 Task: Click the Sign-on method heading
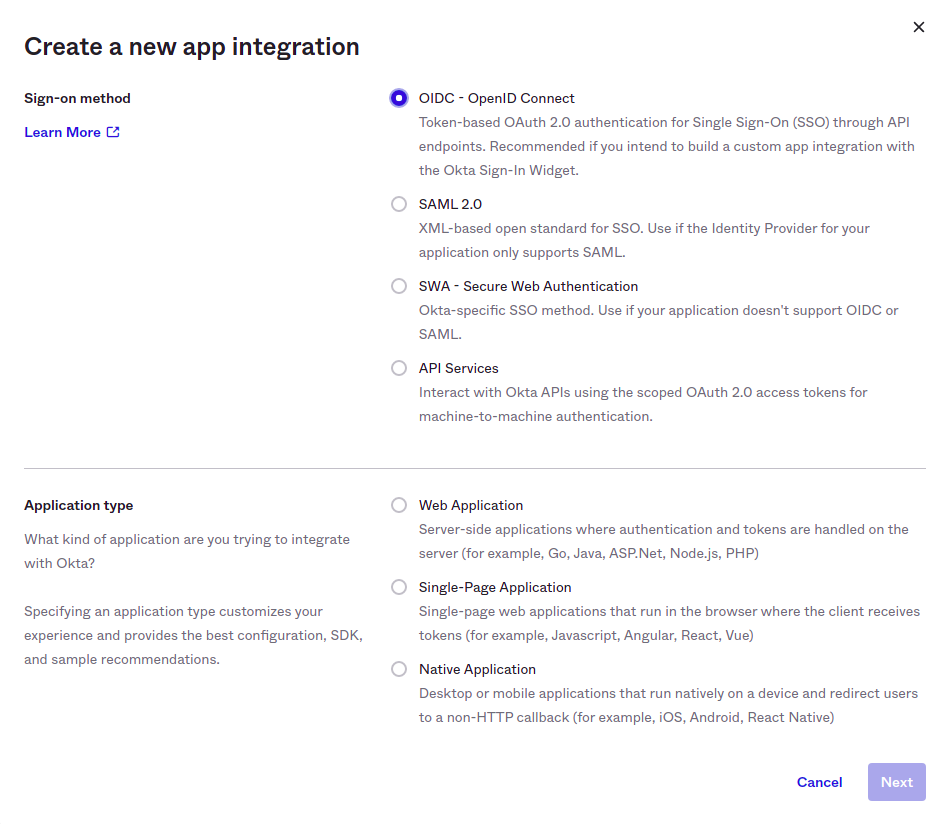tap(77, 98)
